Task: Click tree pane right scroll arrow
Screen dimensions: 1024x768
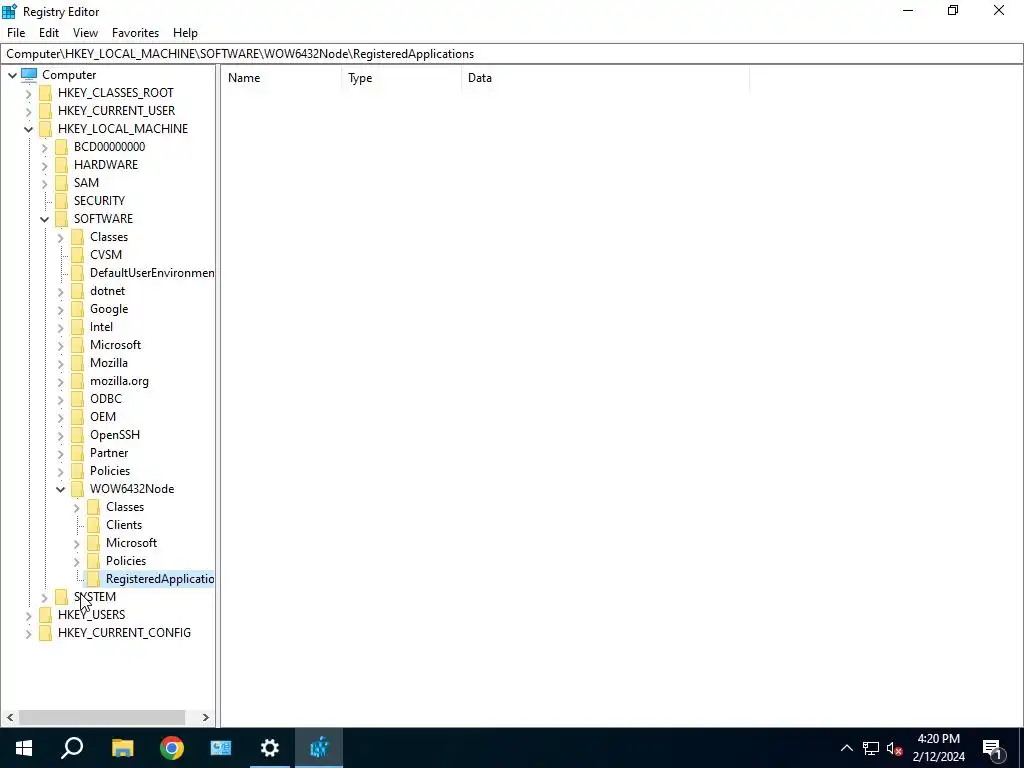Action: pos(206,718)
